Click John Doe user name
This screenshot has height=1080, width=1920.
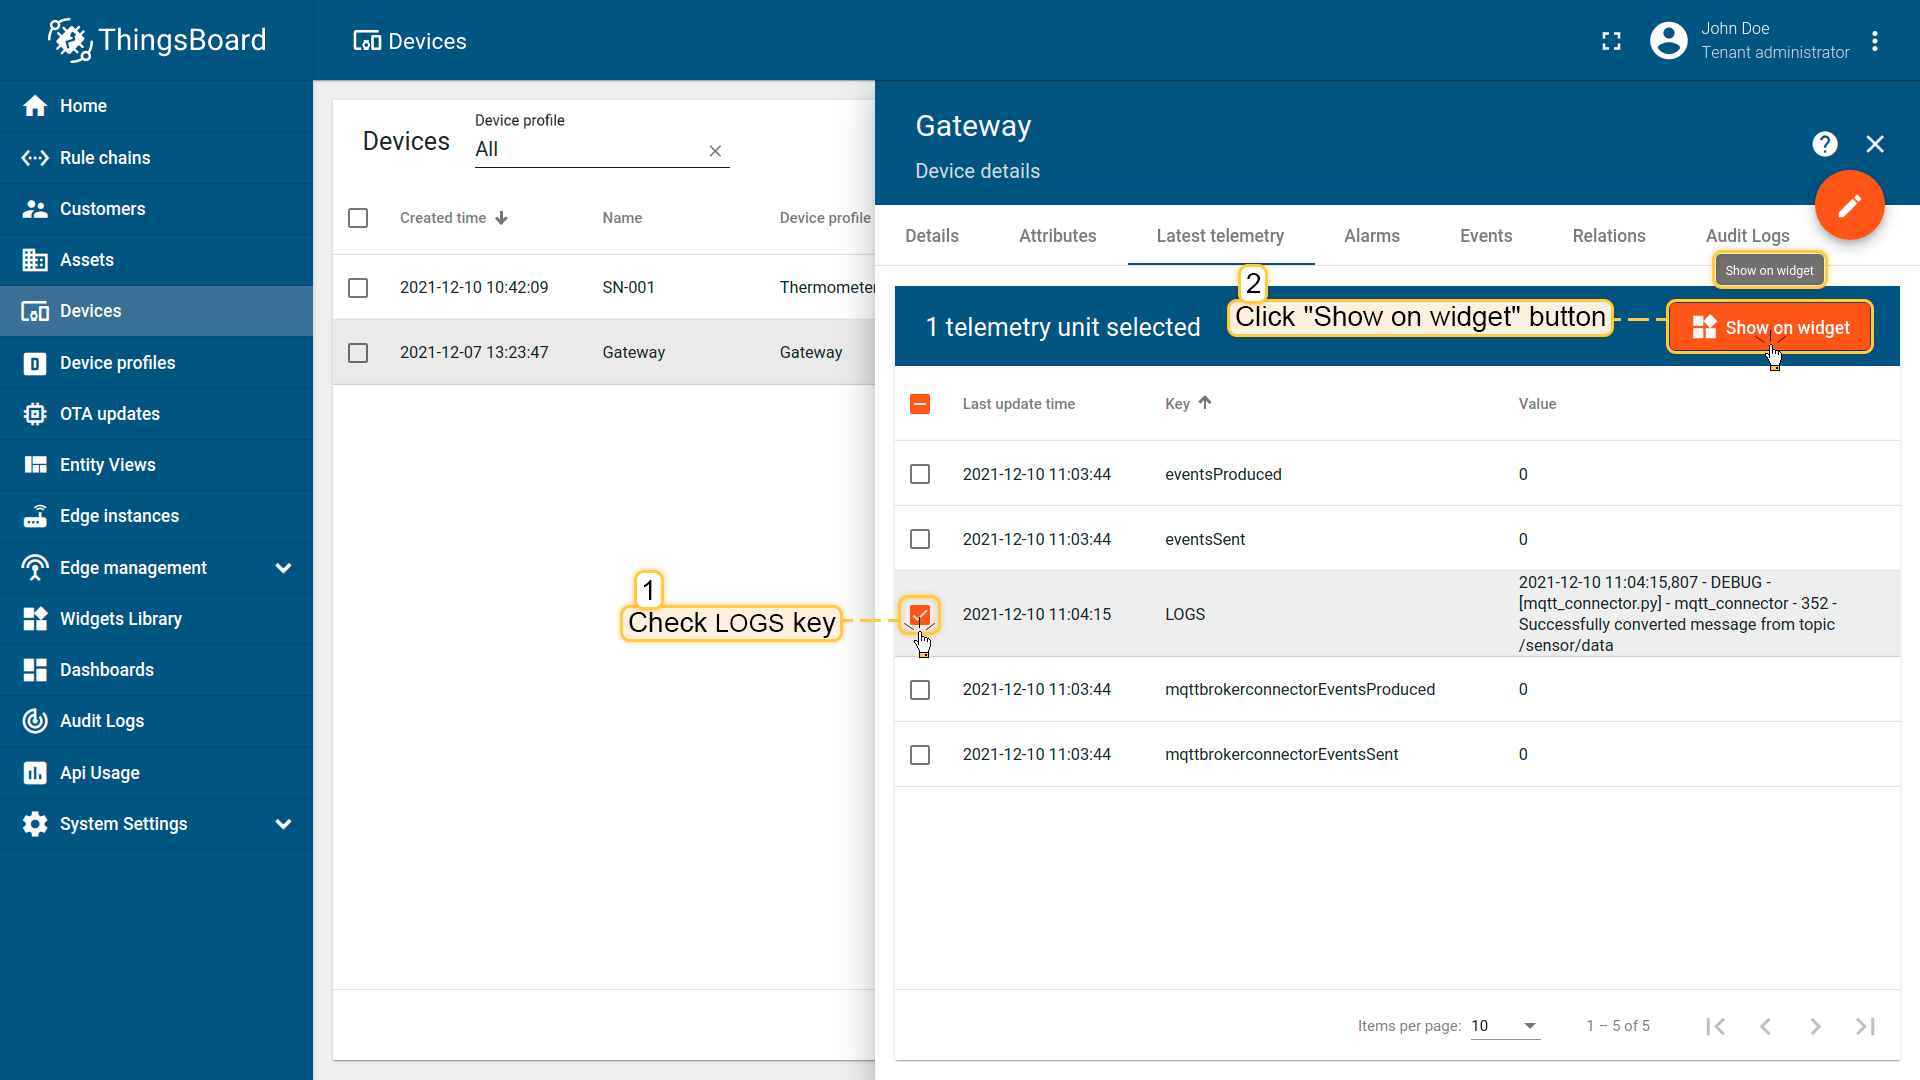click(x=1735, y=29)
